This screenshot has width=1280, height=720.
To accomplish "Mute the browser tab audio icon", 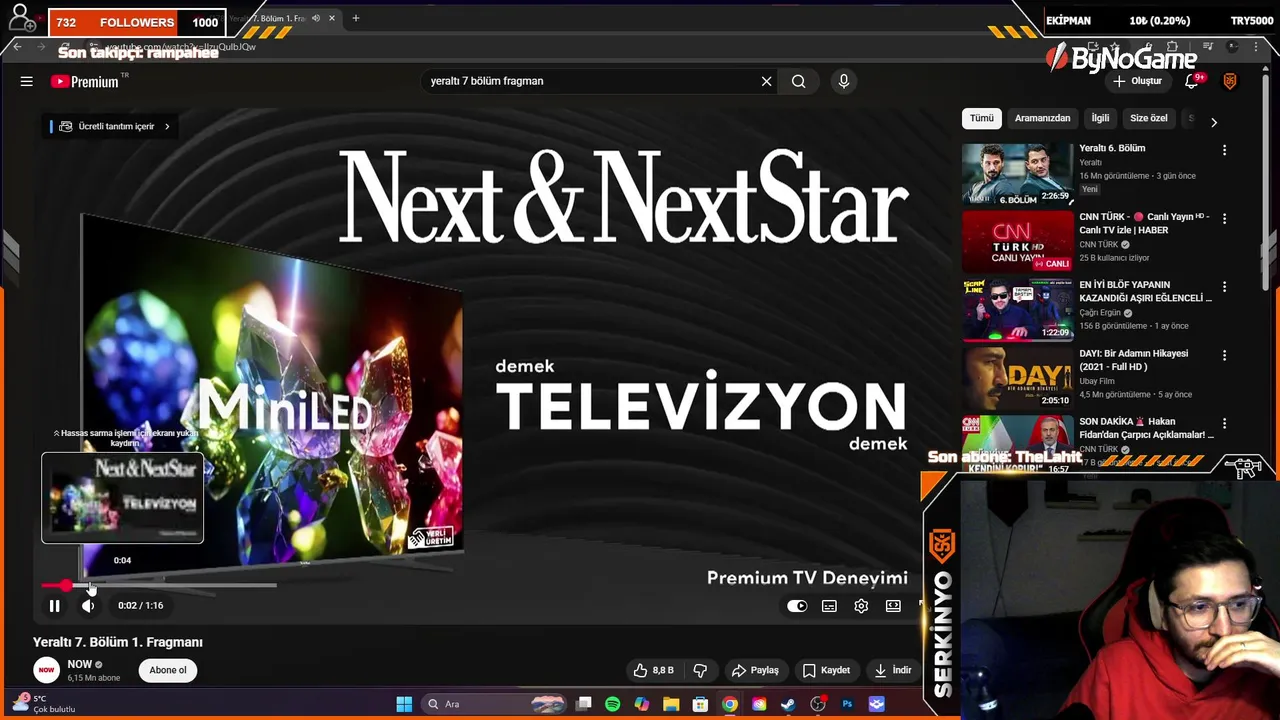I will click(315, 18).
